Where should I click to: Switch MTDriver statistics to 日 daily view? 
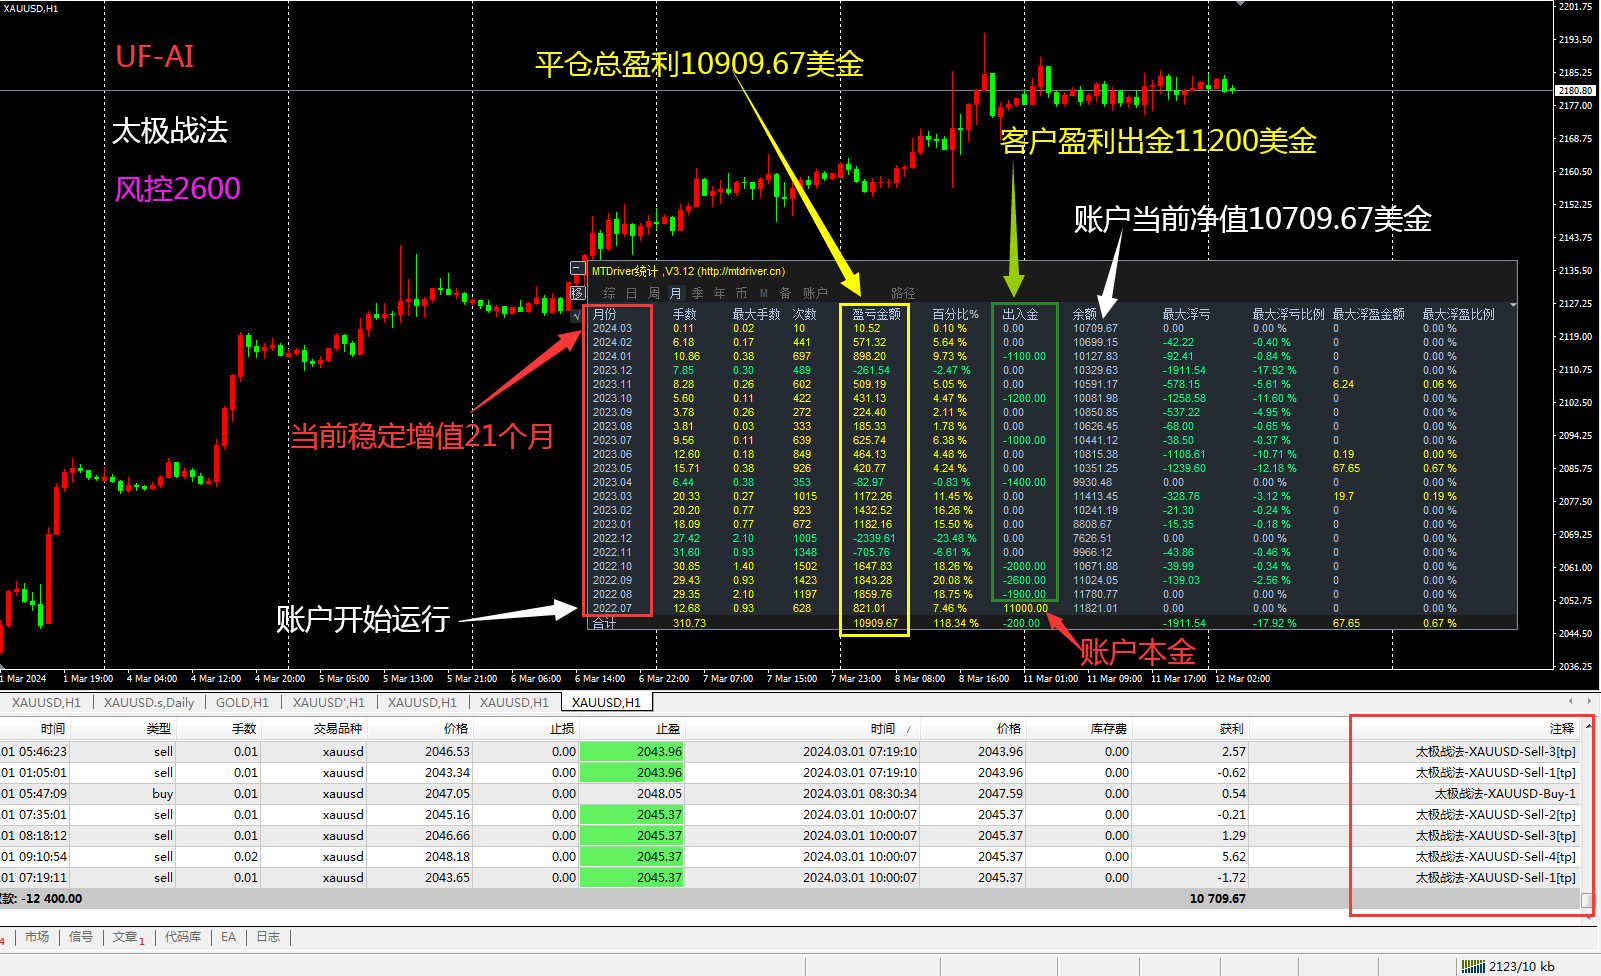[632, 292]
